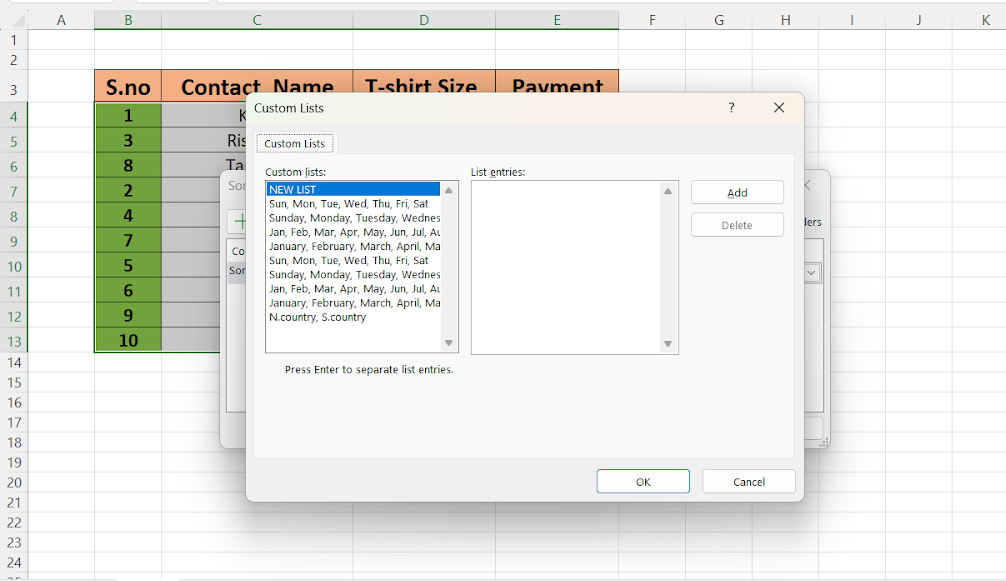1006x581 pixels.
Task: Select cell B4 containing value 1
Action: [127, 115]
